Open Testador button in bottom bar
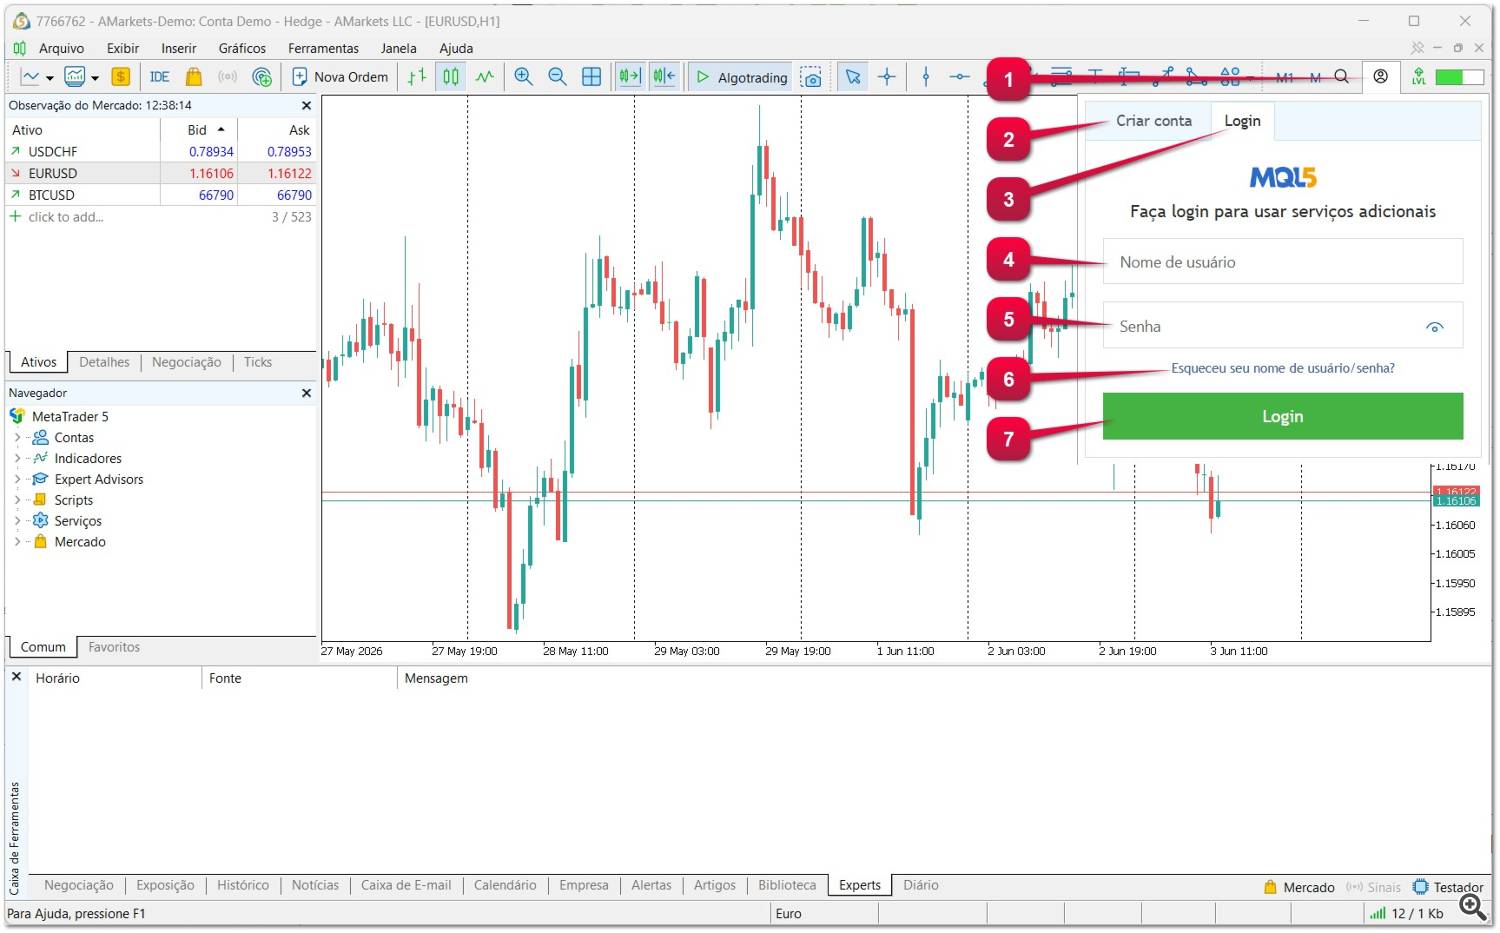This screenshot has height=933, width=1500. (1448, 887)
